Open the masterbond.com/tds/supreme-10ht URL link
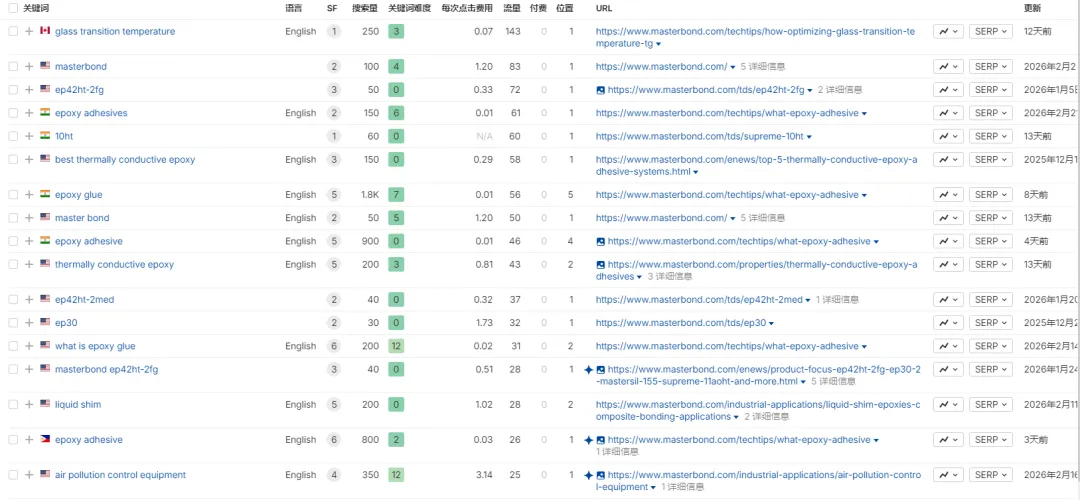The height and width of the screenshot is (500, 1080). pos(700,136)
